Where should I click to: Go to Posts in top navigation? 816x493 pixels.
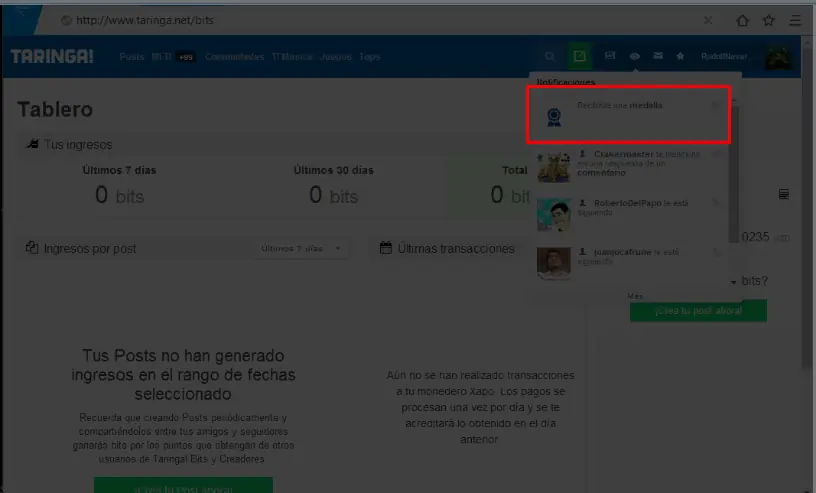pyautogui.click(x=132, y=57)
